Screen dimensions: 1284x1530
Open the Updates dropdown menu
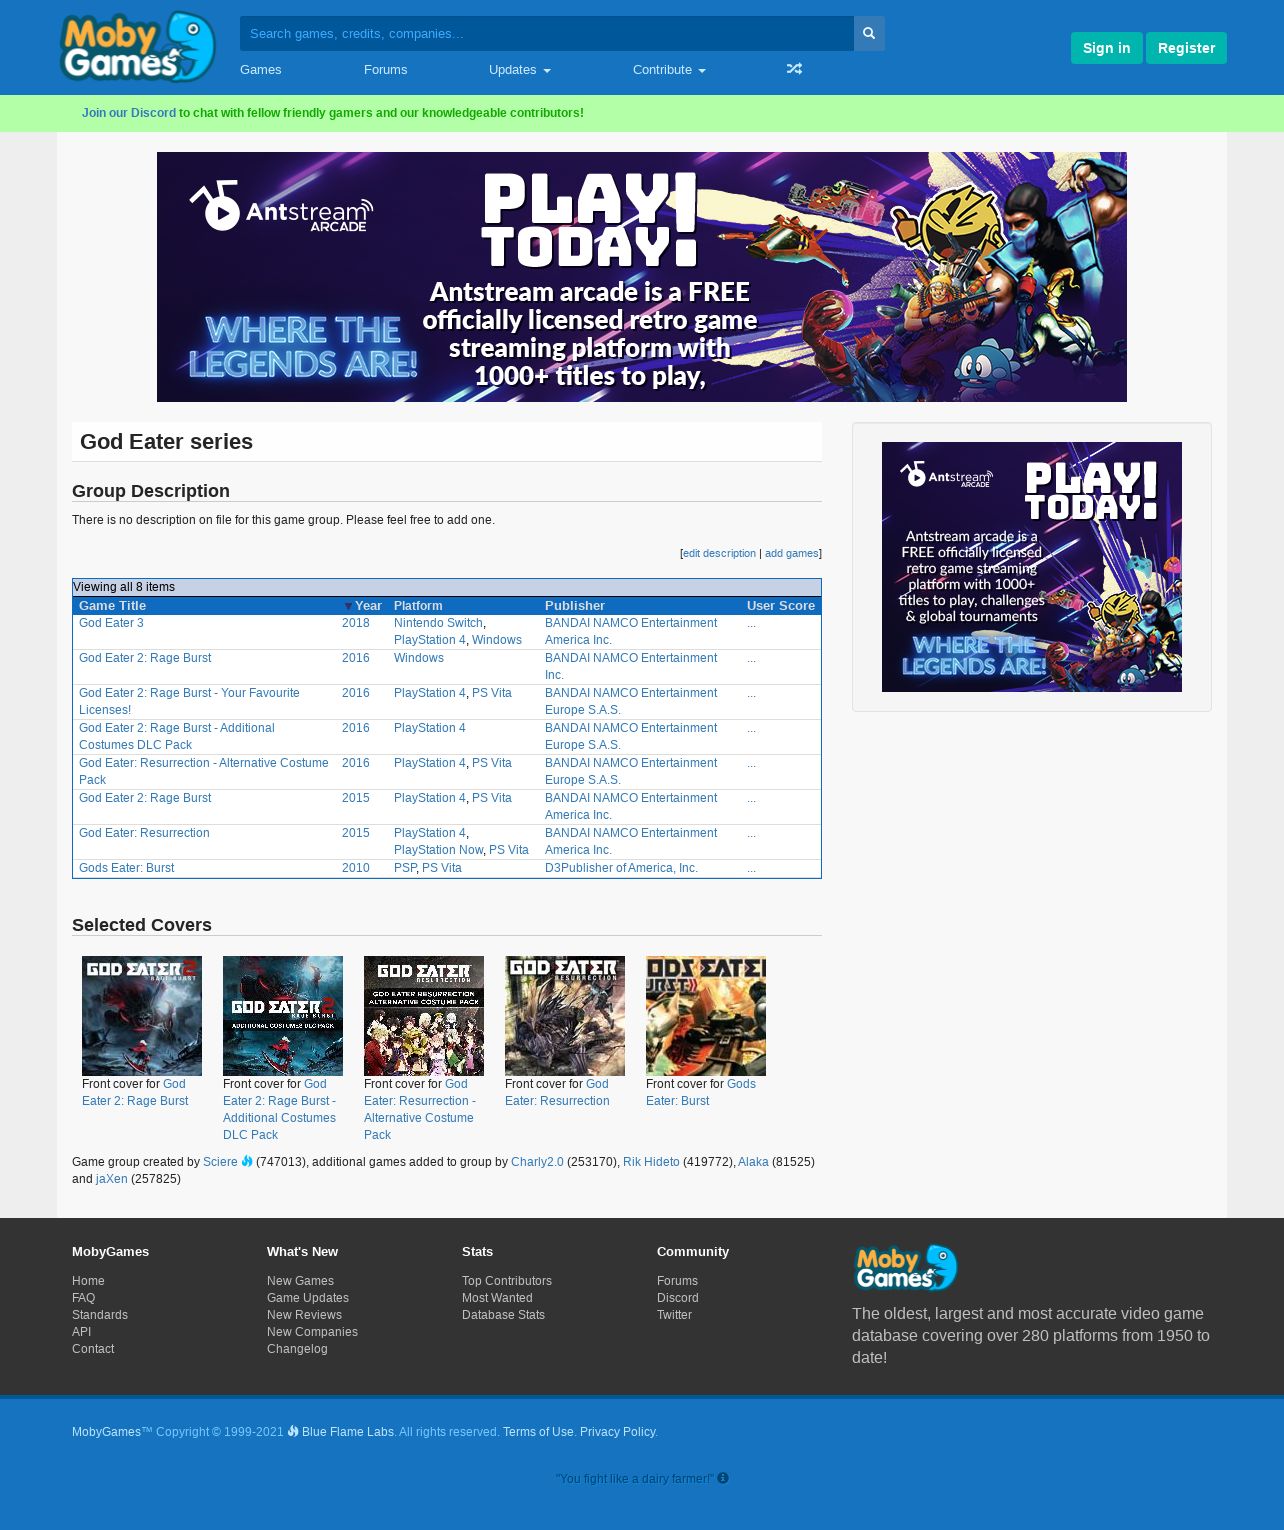click(519, 69)
